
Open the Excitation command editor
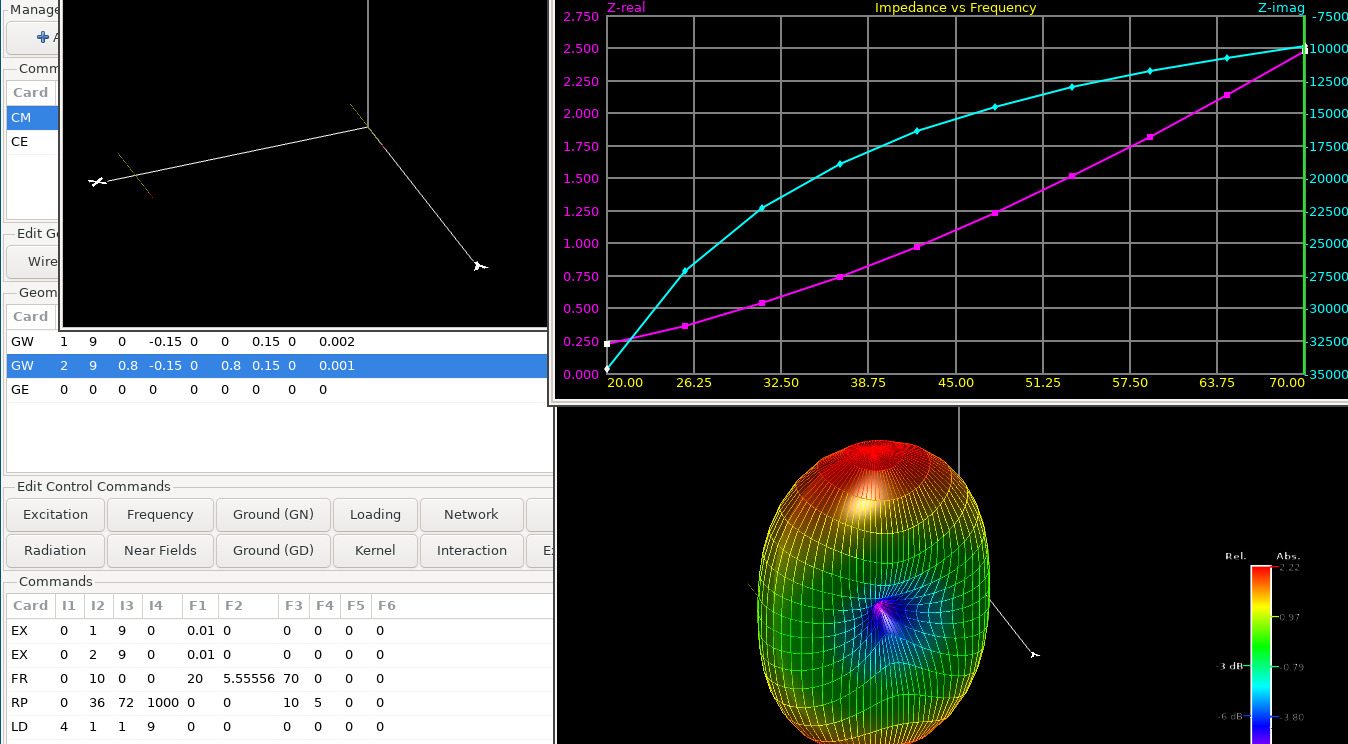[x=56, y=515]
